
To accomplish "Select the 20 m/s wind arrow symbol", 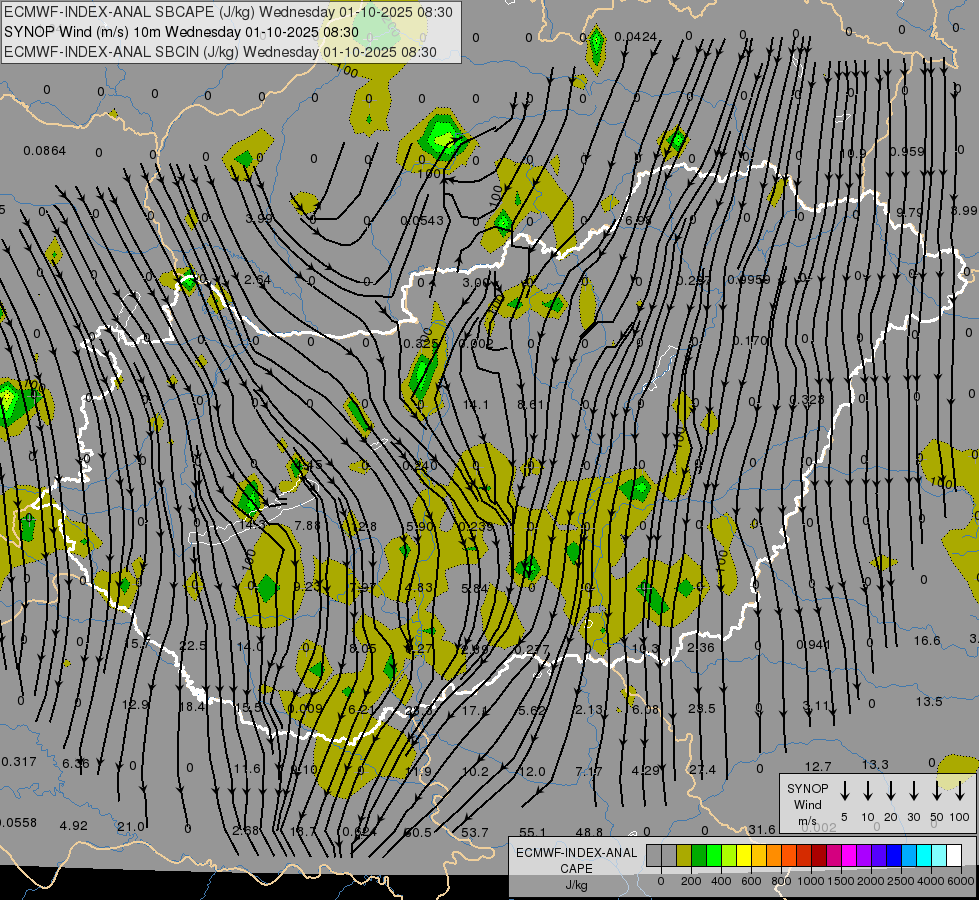I will click(x=891, y=791).
